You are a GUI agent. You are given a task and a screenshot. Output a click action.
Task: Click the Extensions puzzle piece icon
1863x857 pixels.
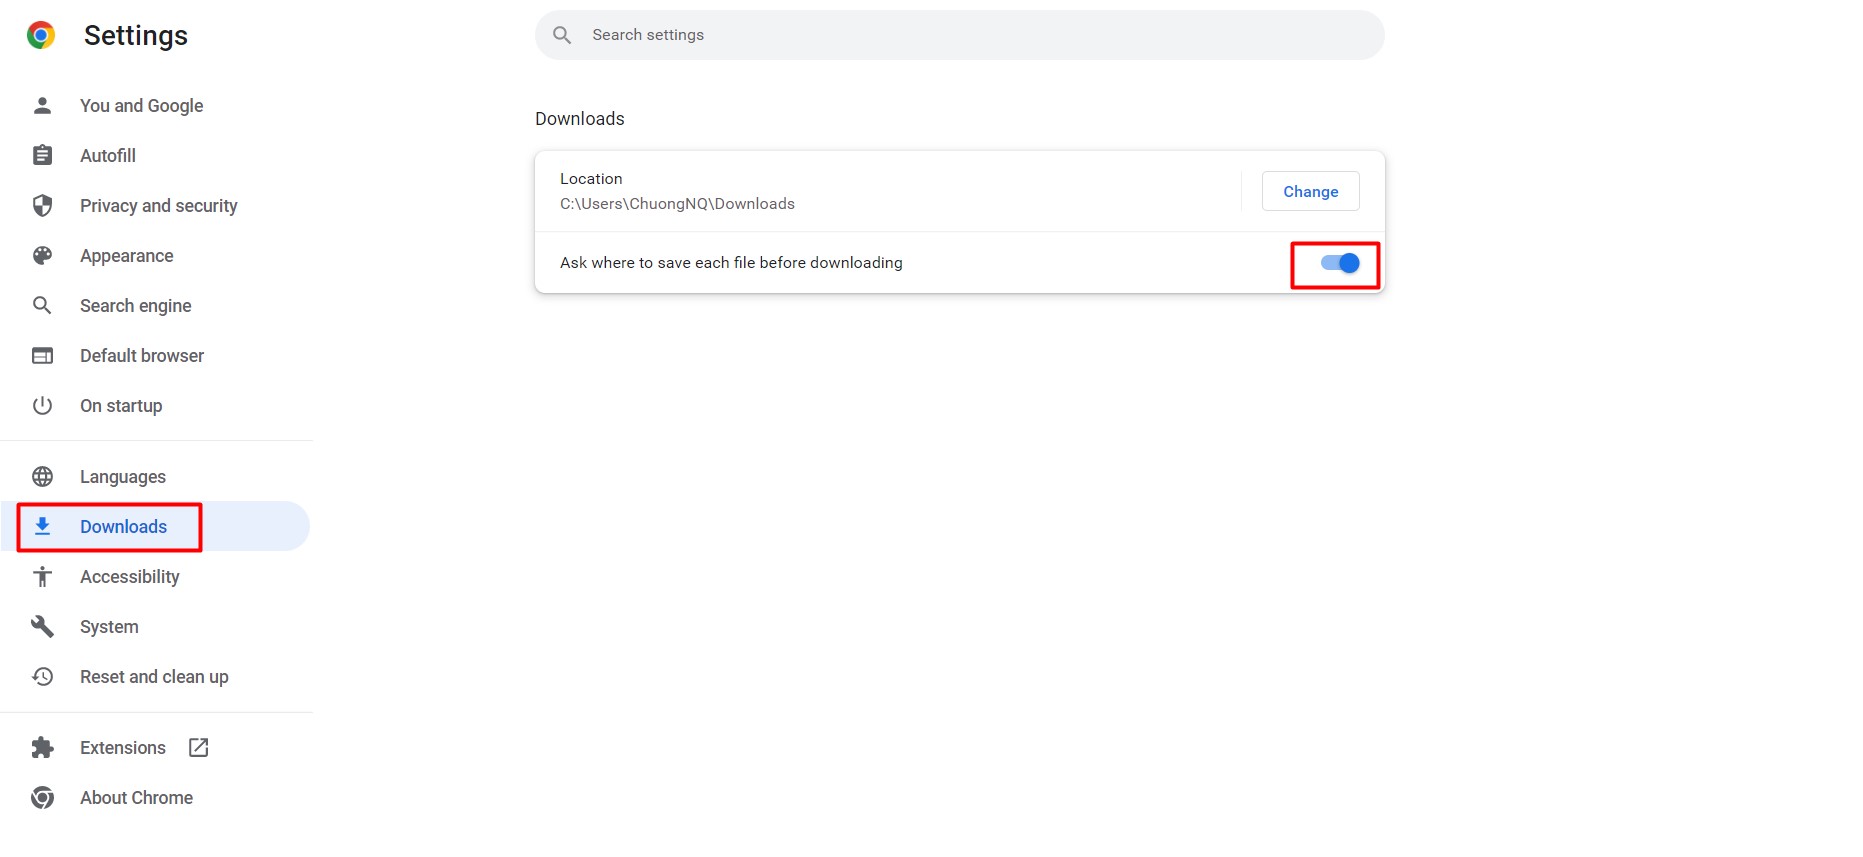click(x=42, y=747)
